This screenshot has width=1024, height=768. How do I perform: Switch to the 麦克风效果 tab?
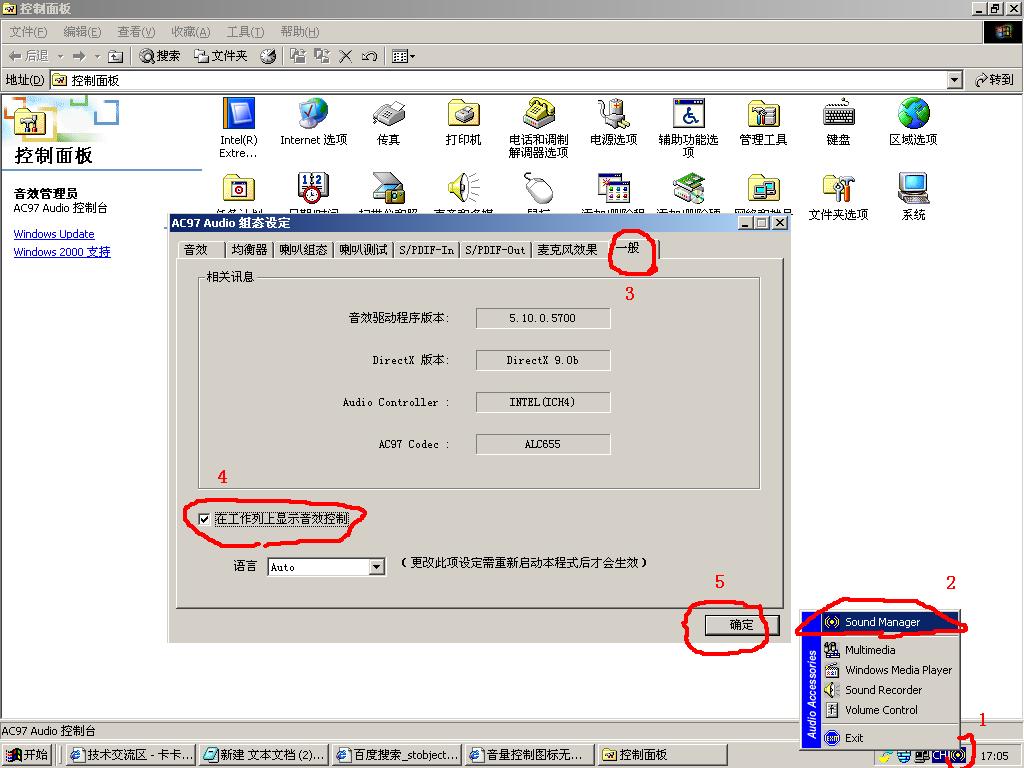[568, 249]
